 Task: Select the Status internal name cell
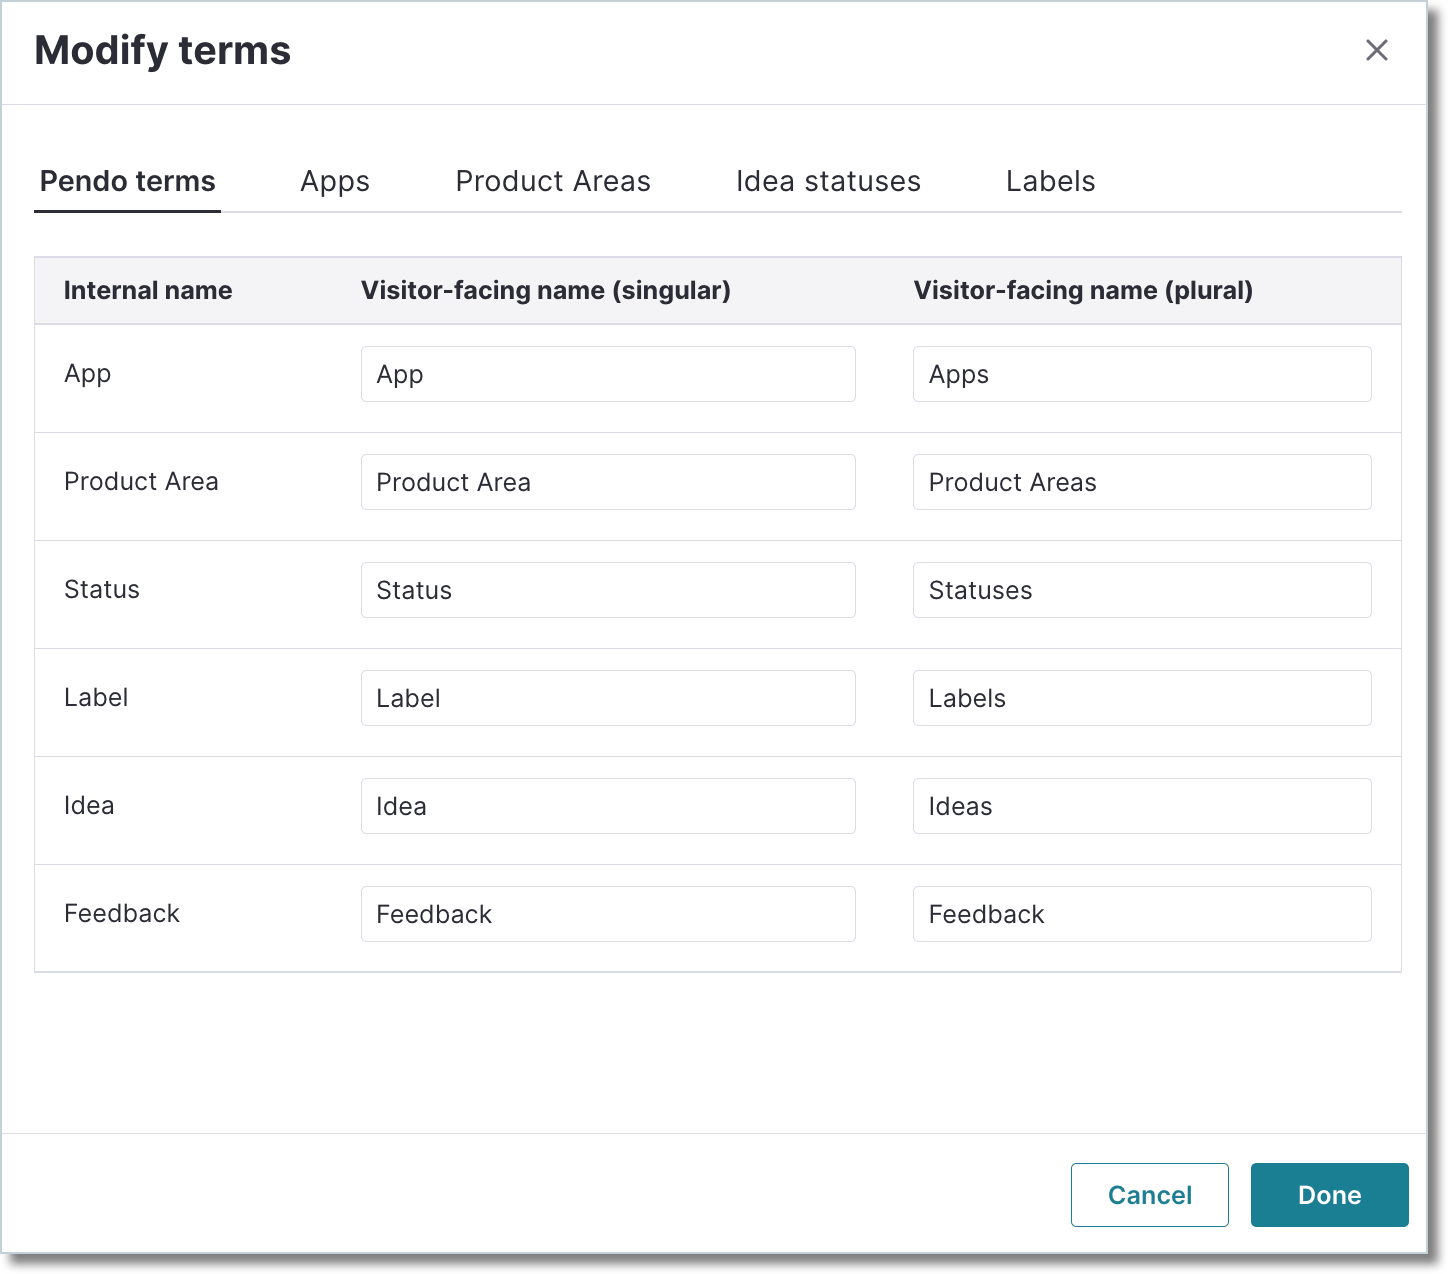pyautogui.click(x=102, y=590)
